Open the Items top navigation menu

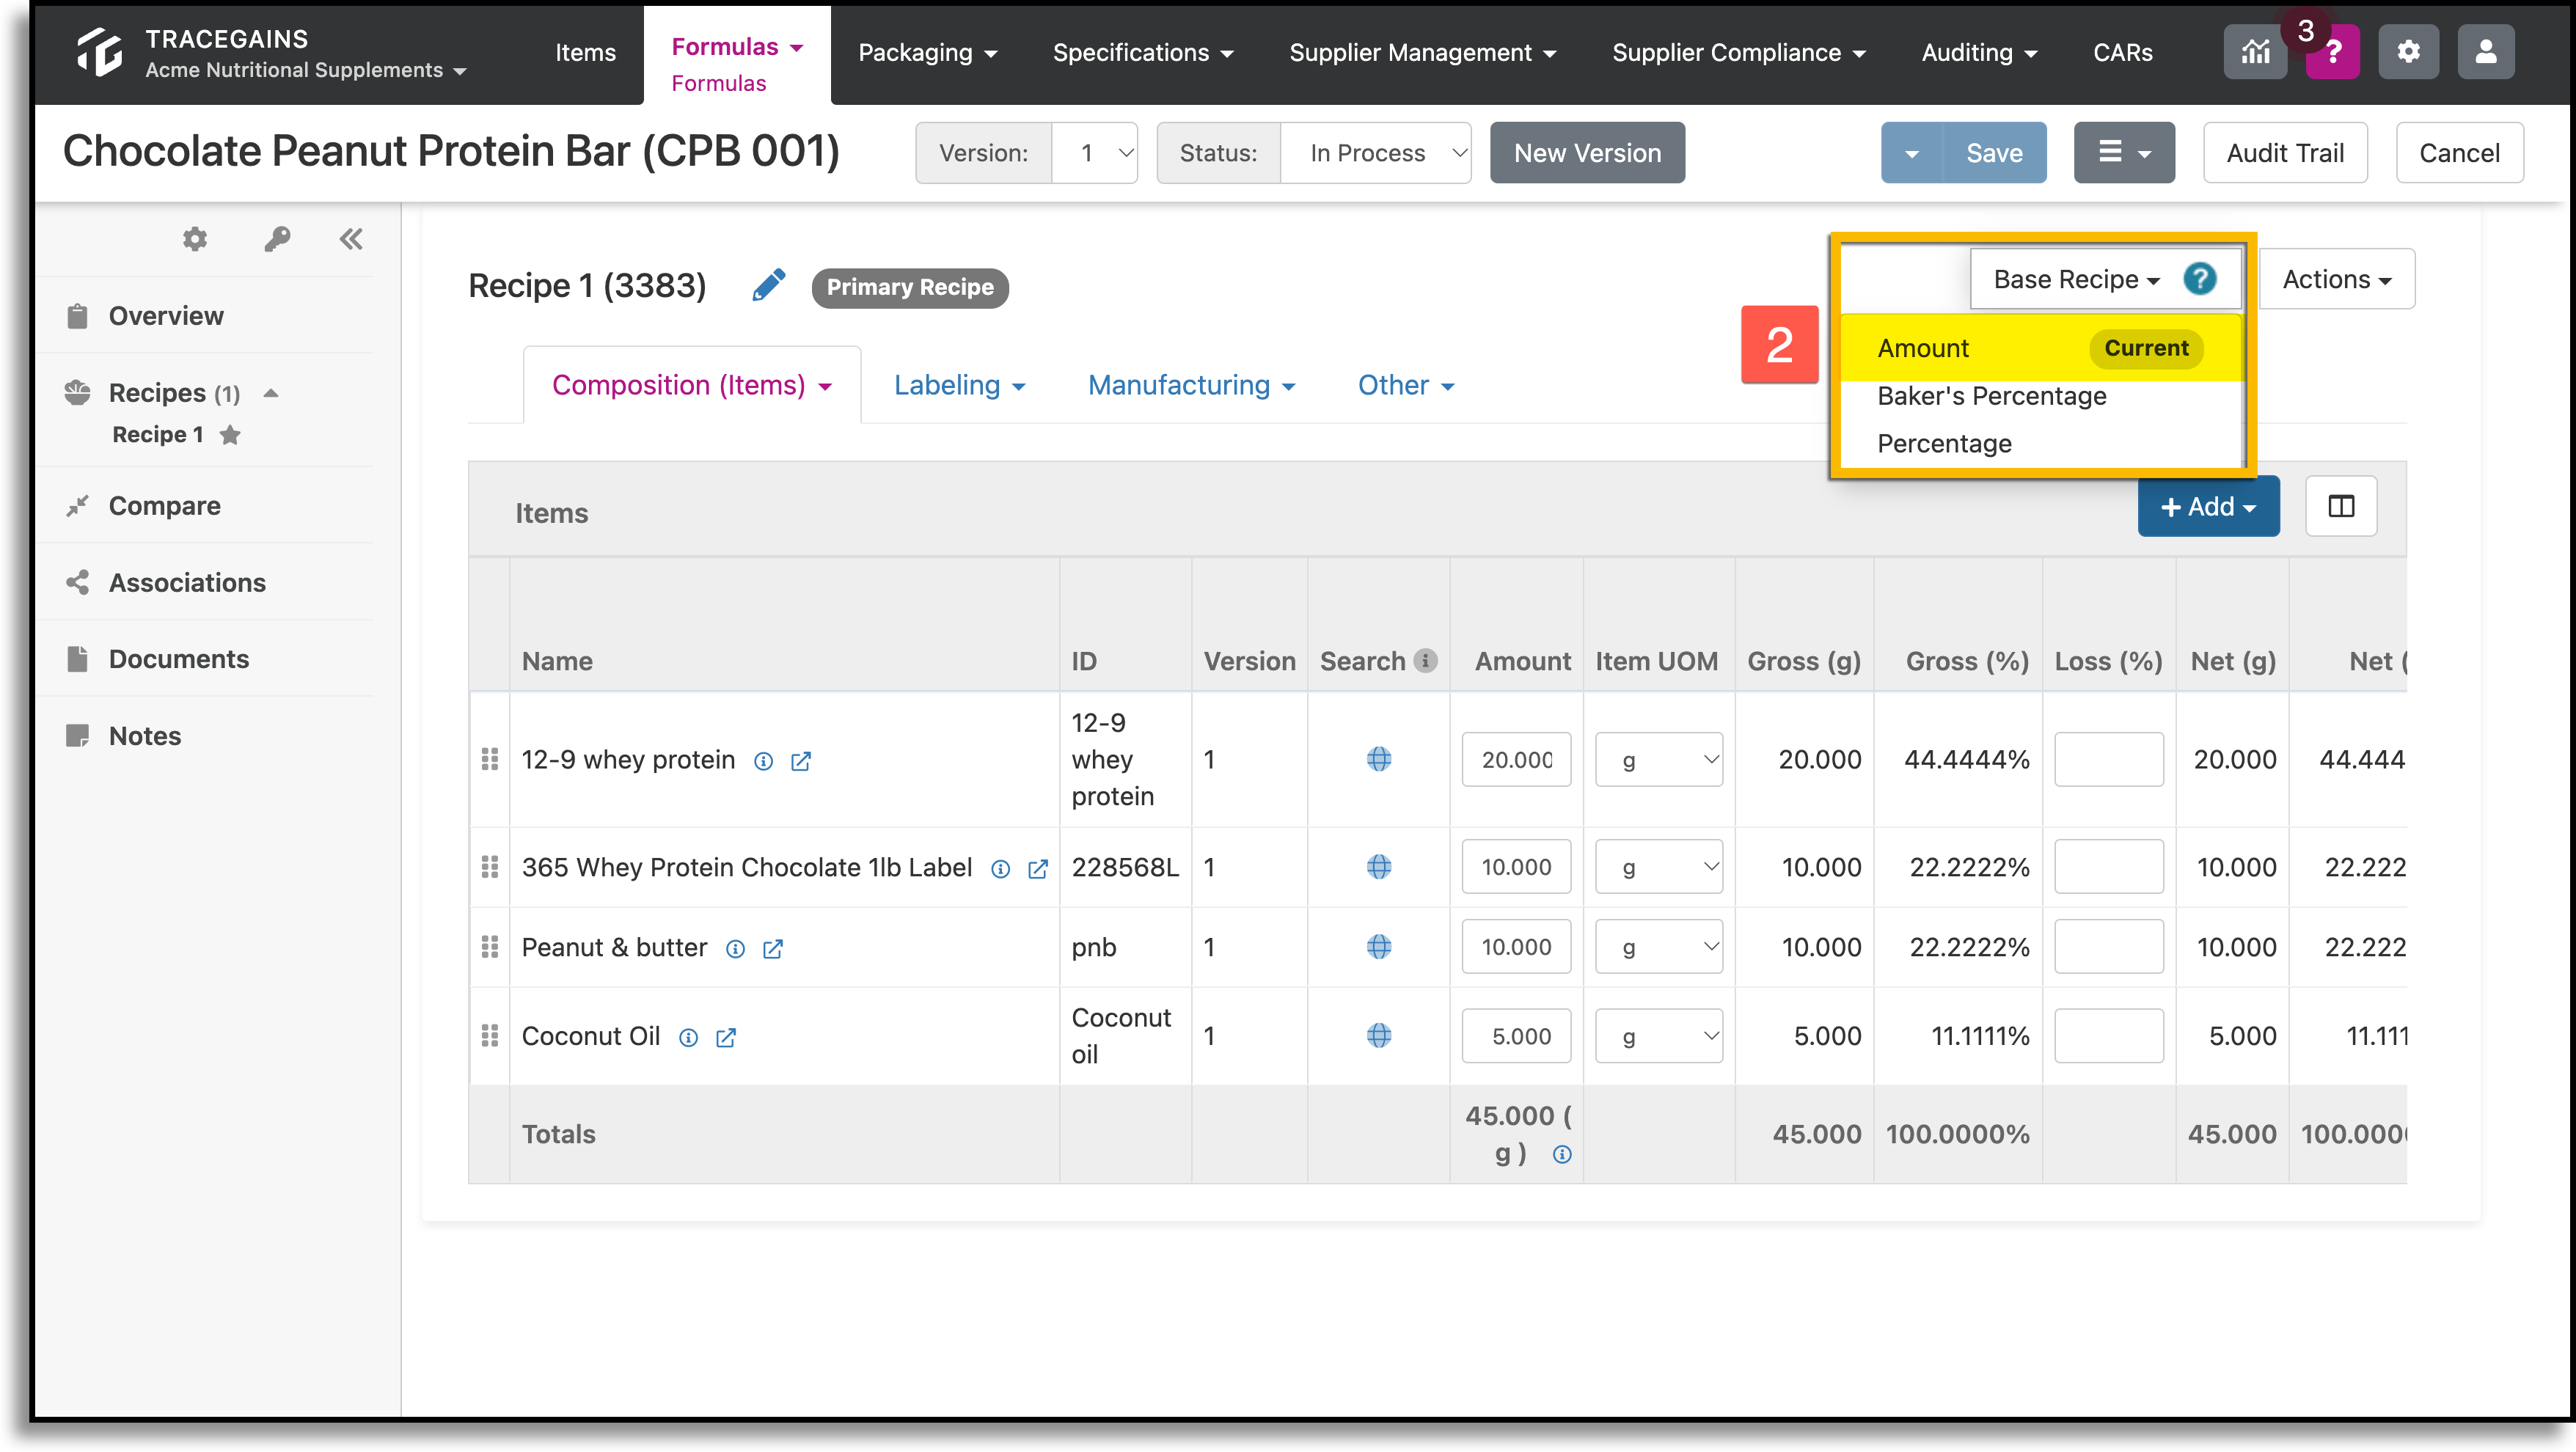pyautogui.click(x=585, y=52)
